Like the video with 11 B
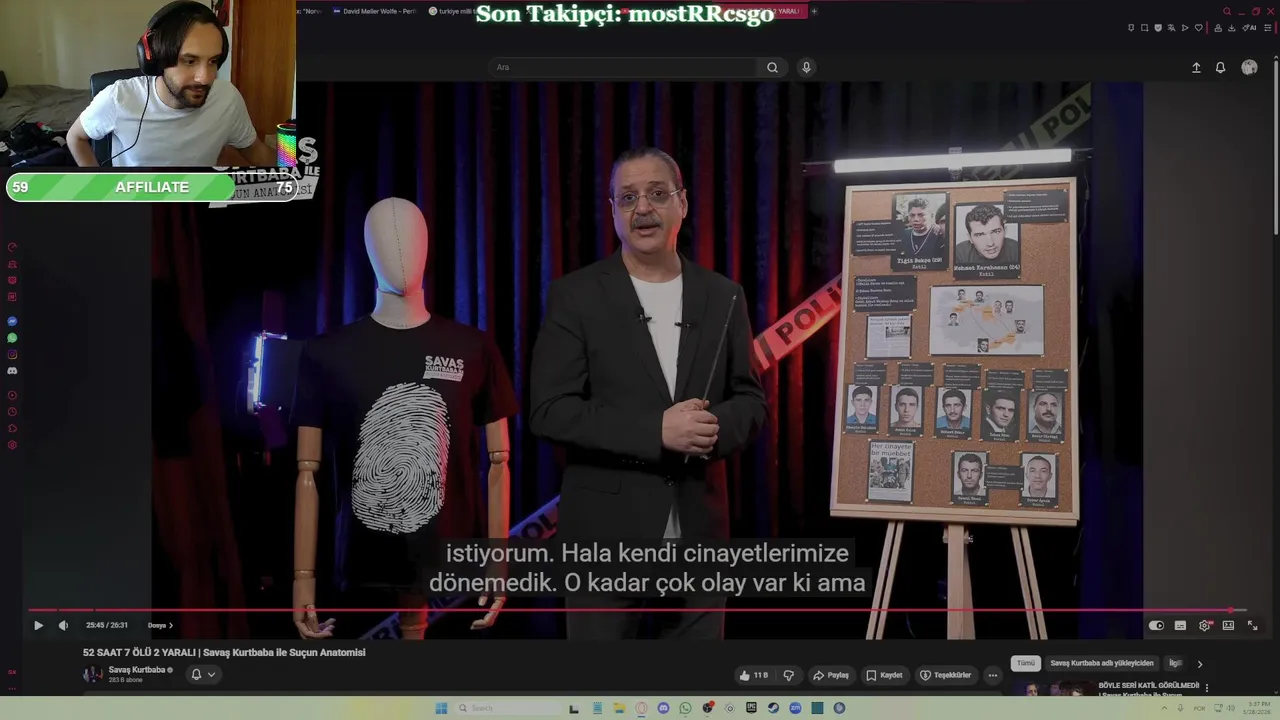 pos(753,675)
